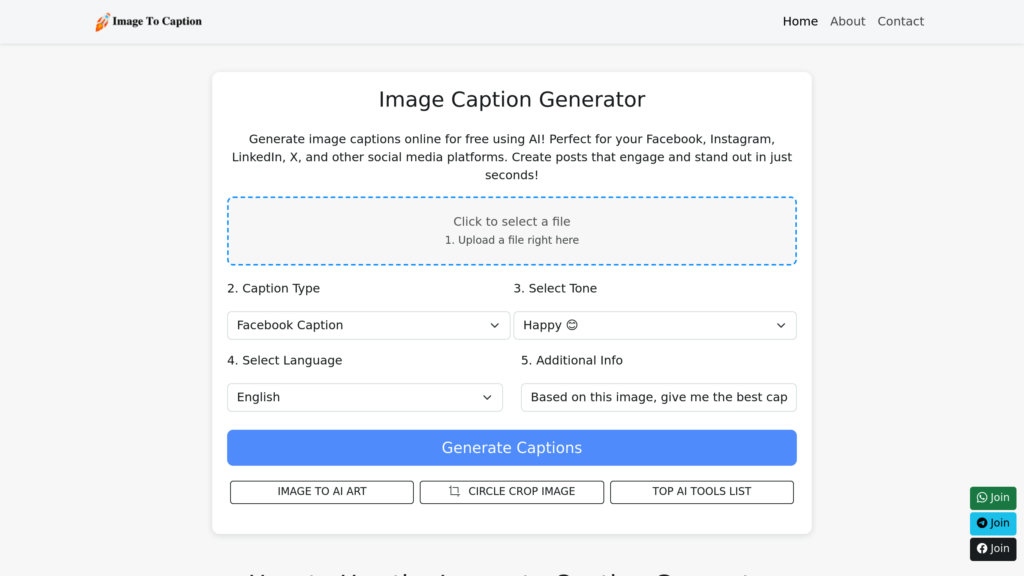The width and height of the screenshot is (1024, 576).
Task: Click the crop icon in Circle Crop Image
Action: (x=454, y=492)
